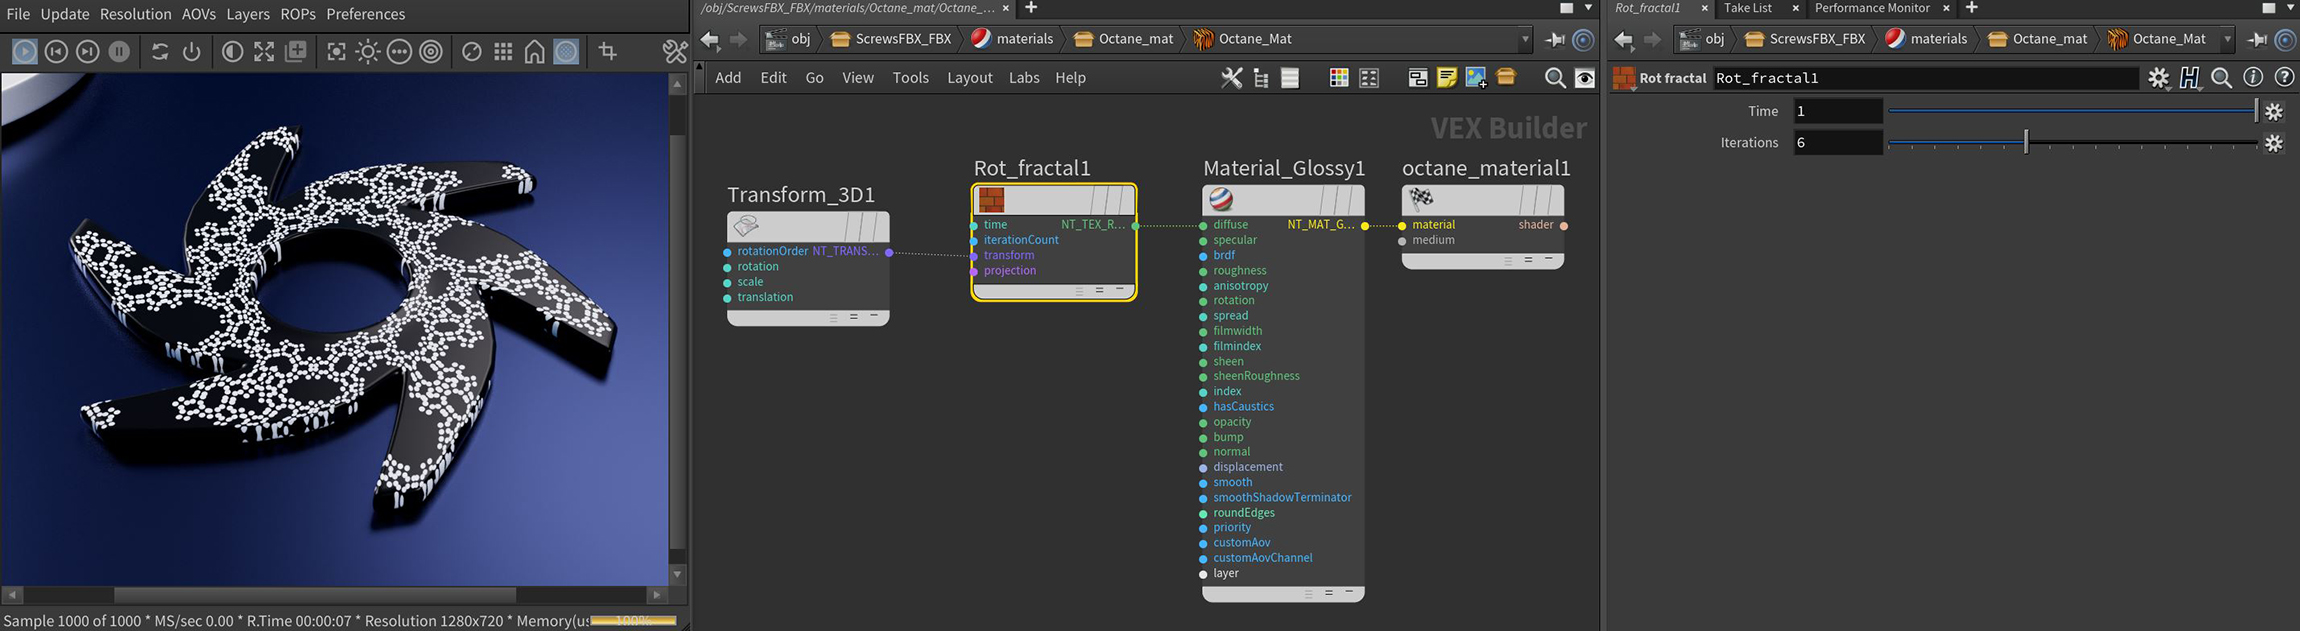Click the crop render region icon
The image size is (2300, 631).
click(607, 51)
